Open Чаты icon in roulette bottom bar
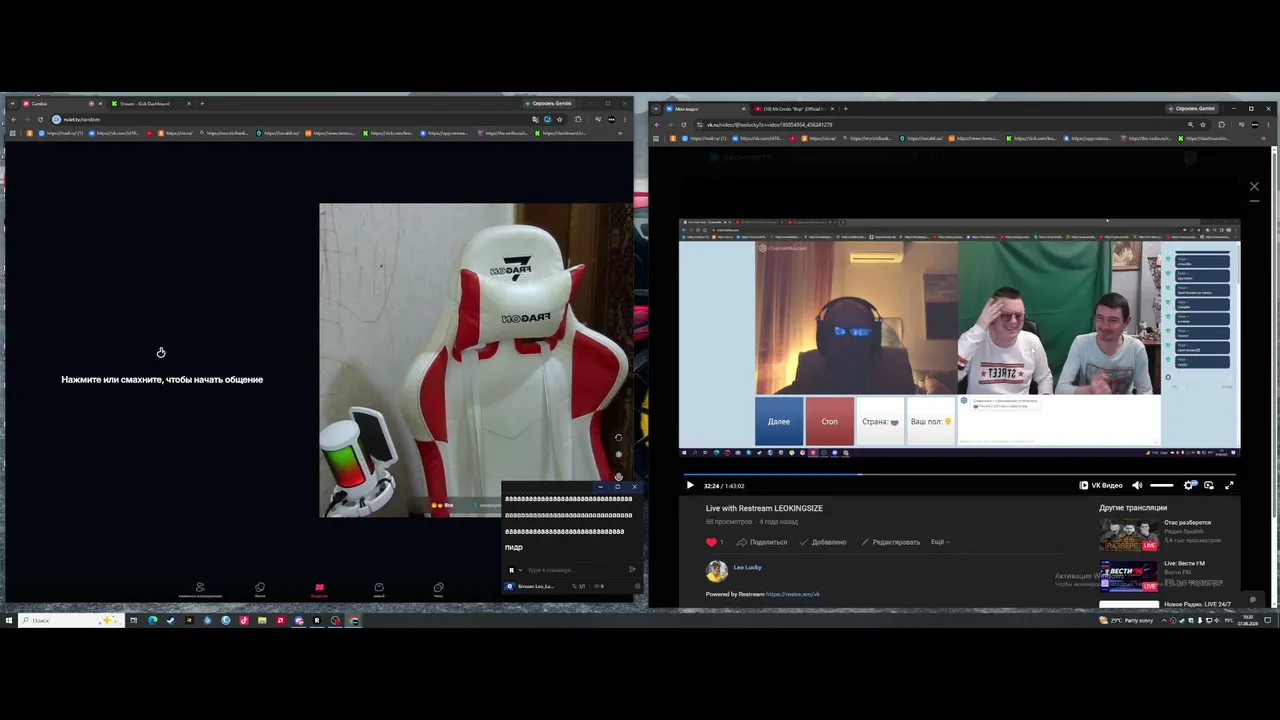 coord(438,589)
